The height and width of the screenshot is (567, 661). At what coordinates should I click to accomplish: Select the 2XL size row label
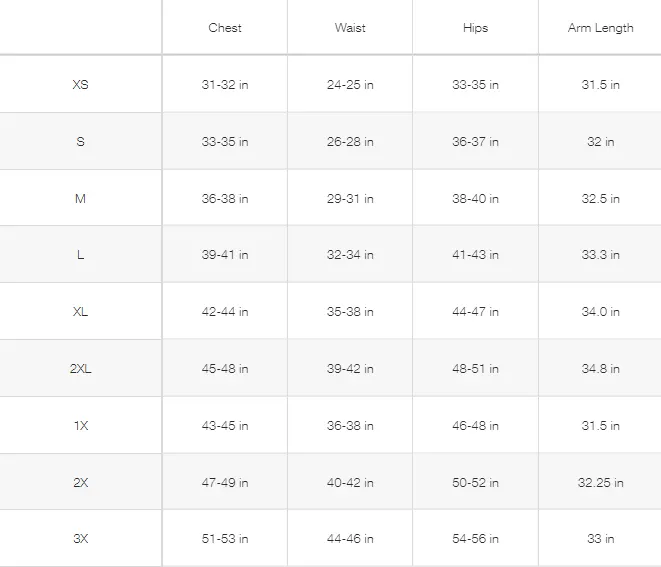click(x=81, y=369)
